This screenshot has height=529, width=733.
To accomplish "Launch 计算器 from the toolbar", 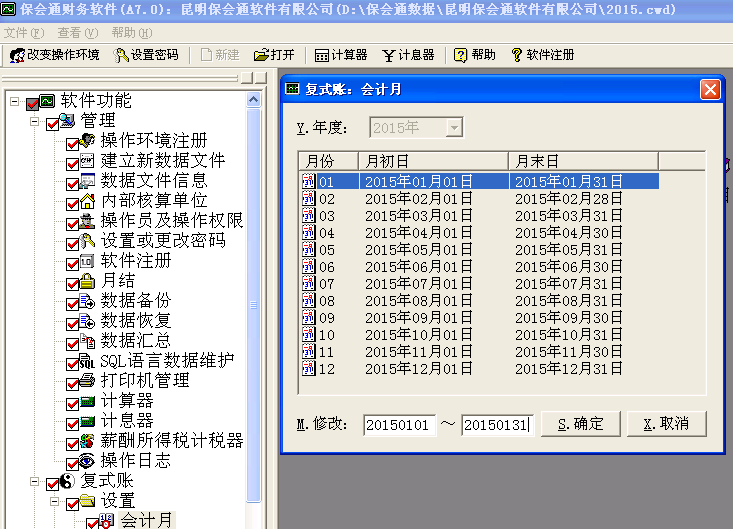I will pos(341,55).
